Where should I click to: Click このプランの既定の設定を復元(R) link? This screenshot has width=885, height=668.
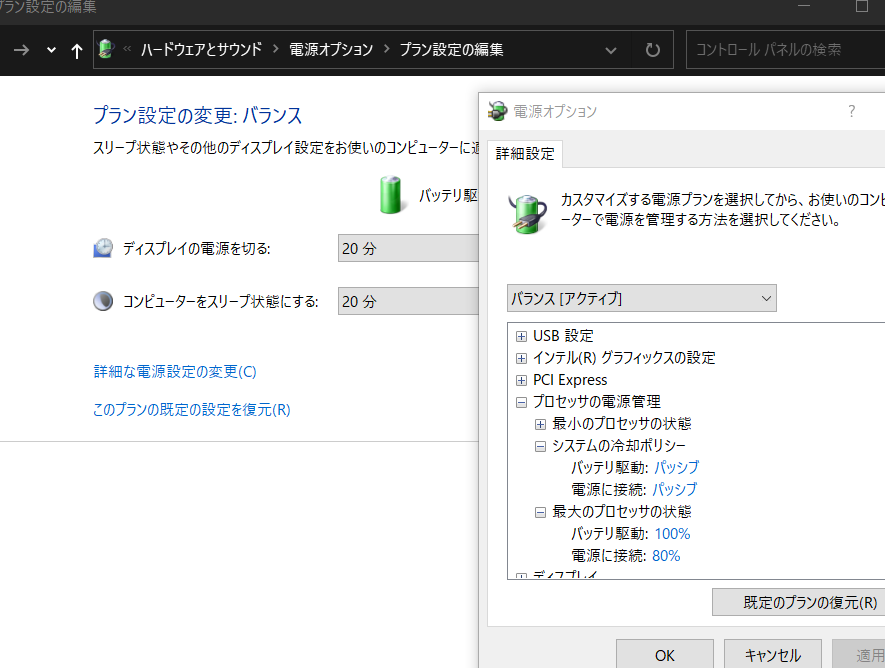pos(192,410)
